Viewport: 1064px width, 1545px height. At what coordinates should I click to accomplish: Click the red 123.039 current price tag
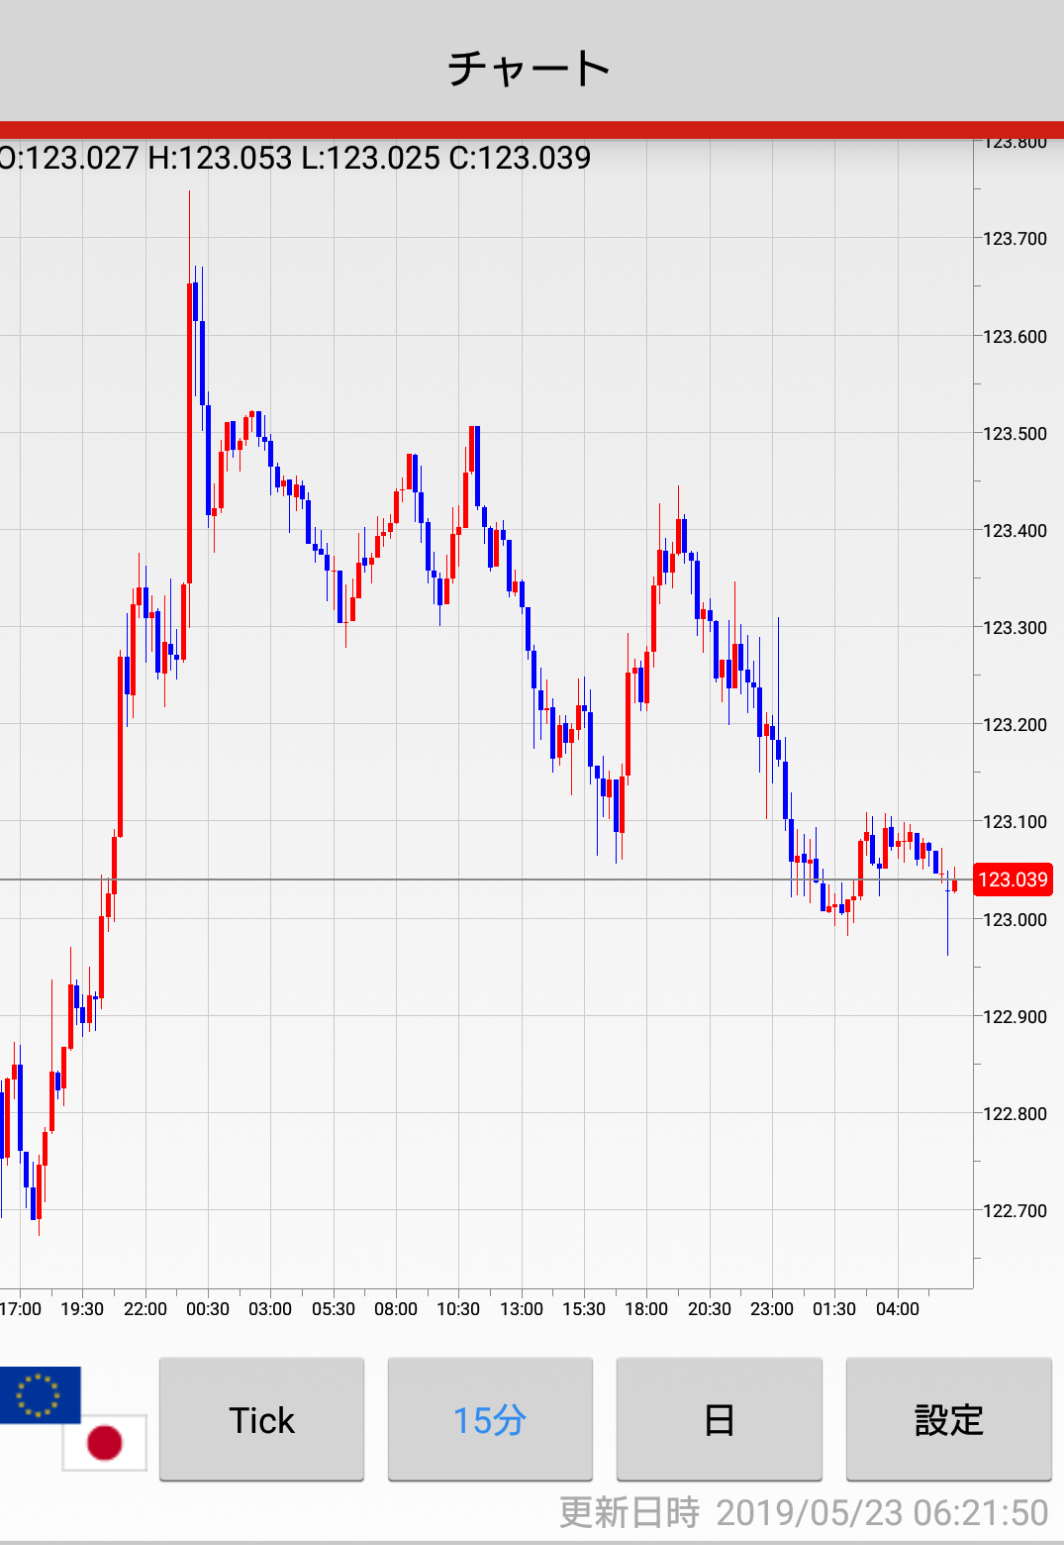(x=1012, y=880)
